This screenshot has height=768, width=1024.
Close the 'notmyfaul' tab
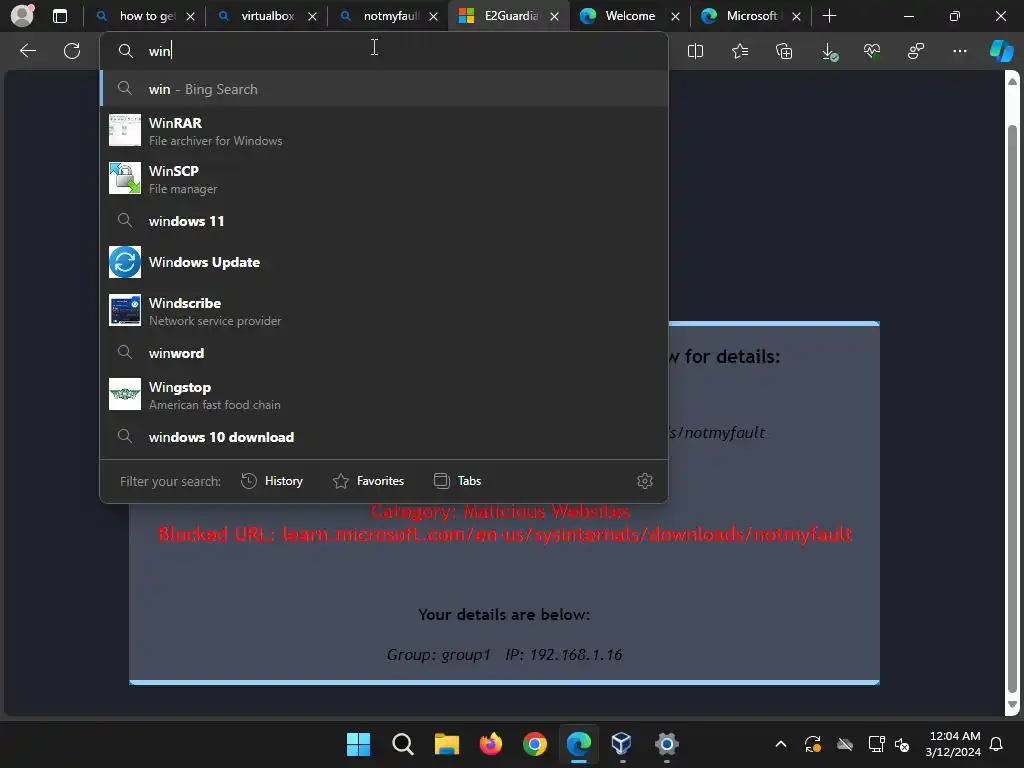click(433, 16)
